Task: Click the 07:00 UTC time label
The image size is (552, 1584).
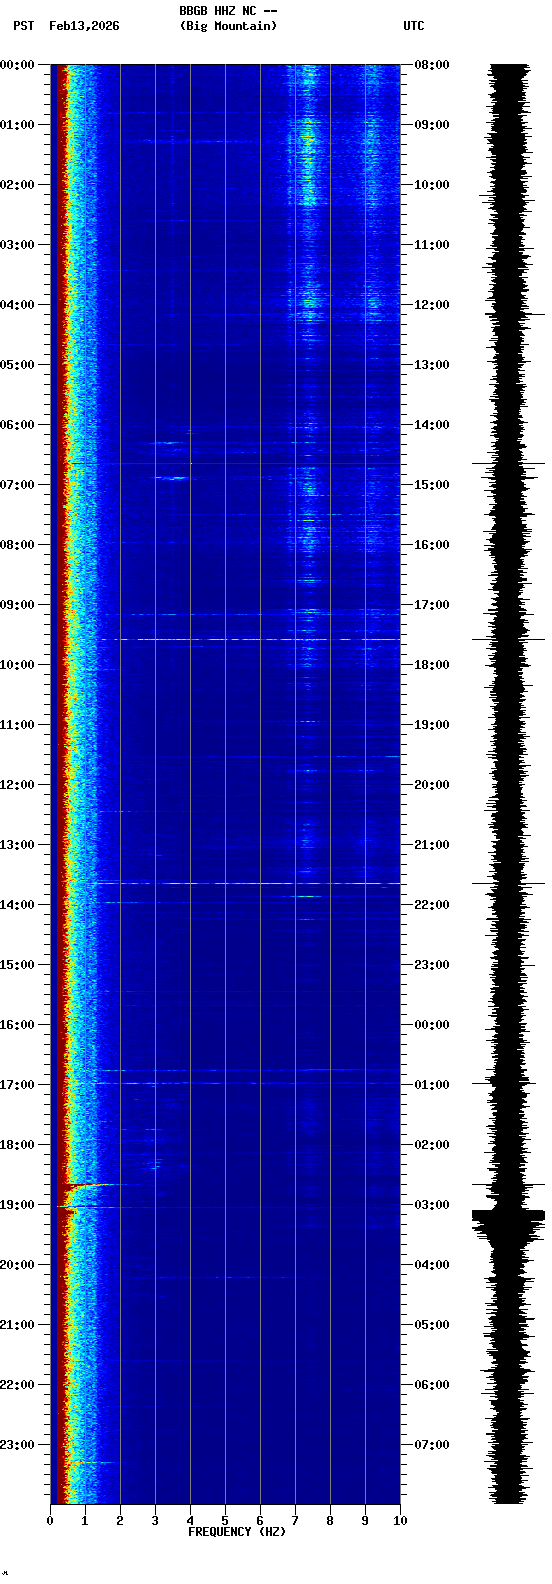Action: coord(432,1445)
